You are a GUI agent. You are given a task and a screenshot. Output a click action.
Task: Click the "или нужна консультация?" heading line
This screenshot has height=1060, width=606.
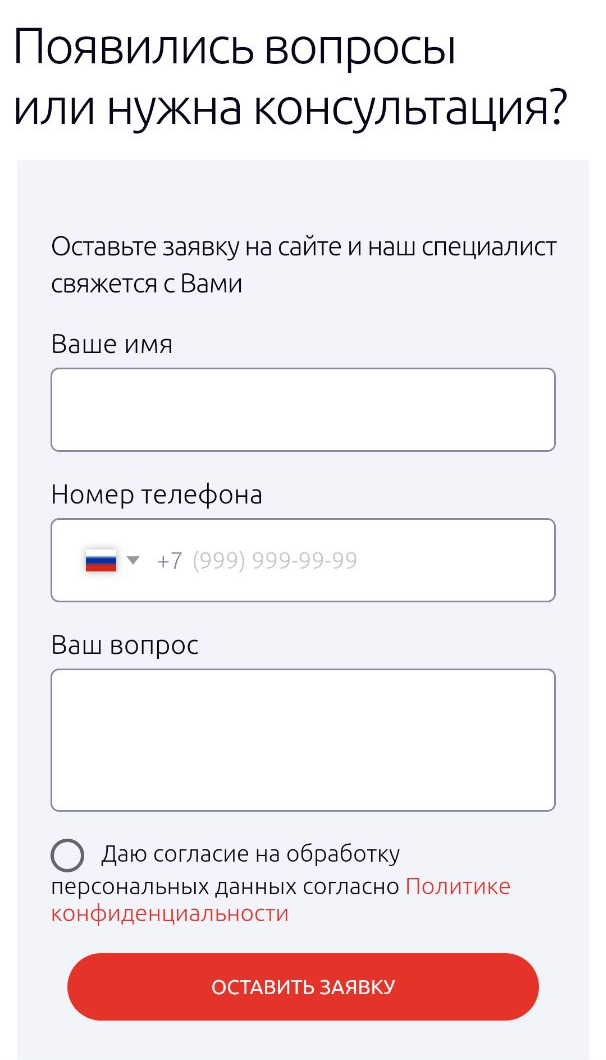(x=289, y=110)
